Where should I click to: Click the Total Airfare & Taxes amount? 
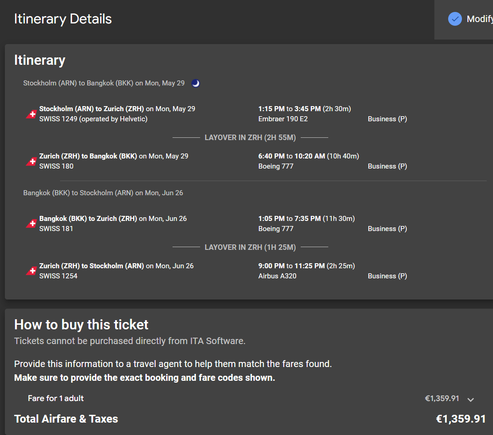tap(461, 419)
